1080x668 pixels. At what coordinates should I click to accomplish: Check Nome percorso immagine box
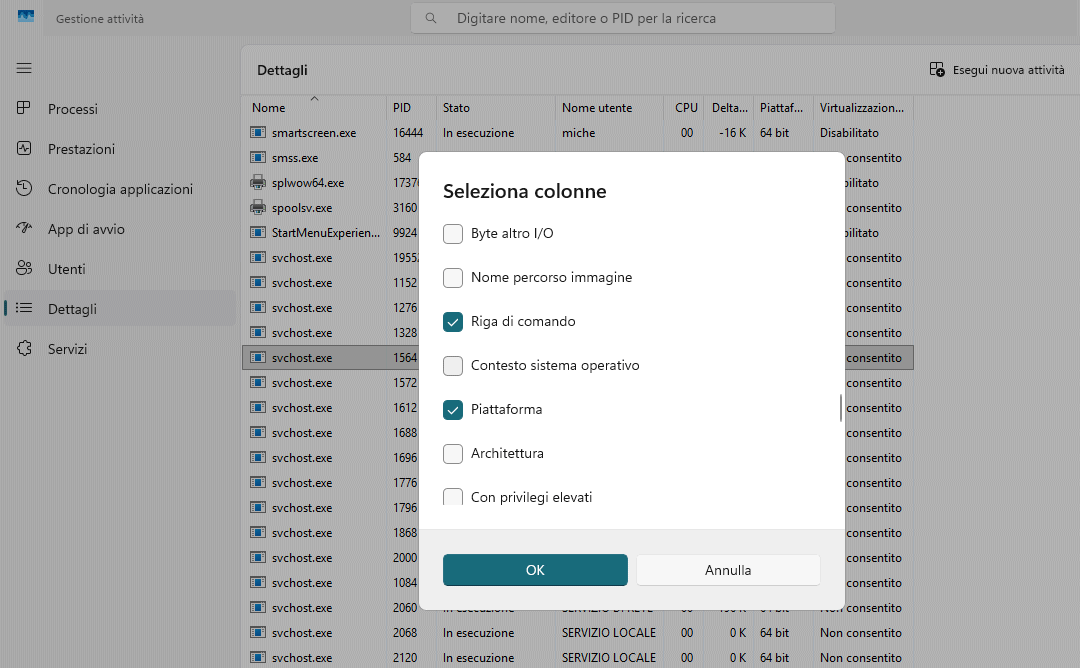coord(453,278)
